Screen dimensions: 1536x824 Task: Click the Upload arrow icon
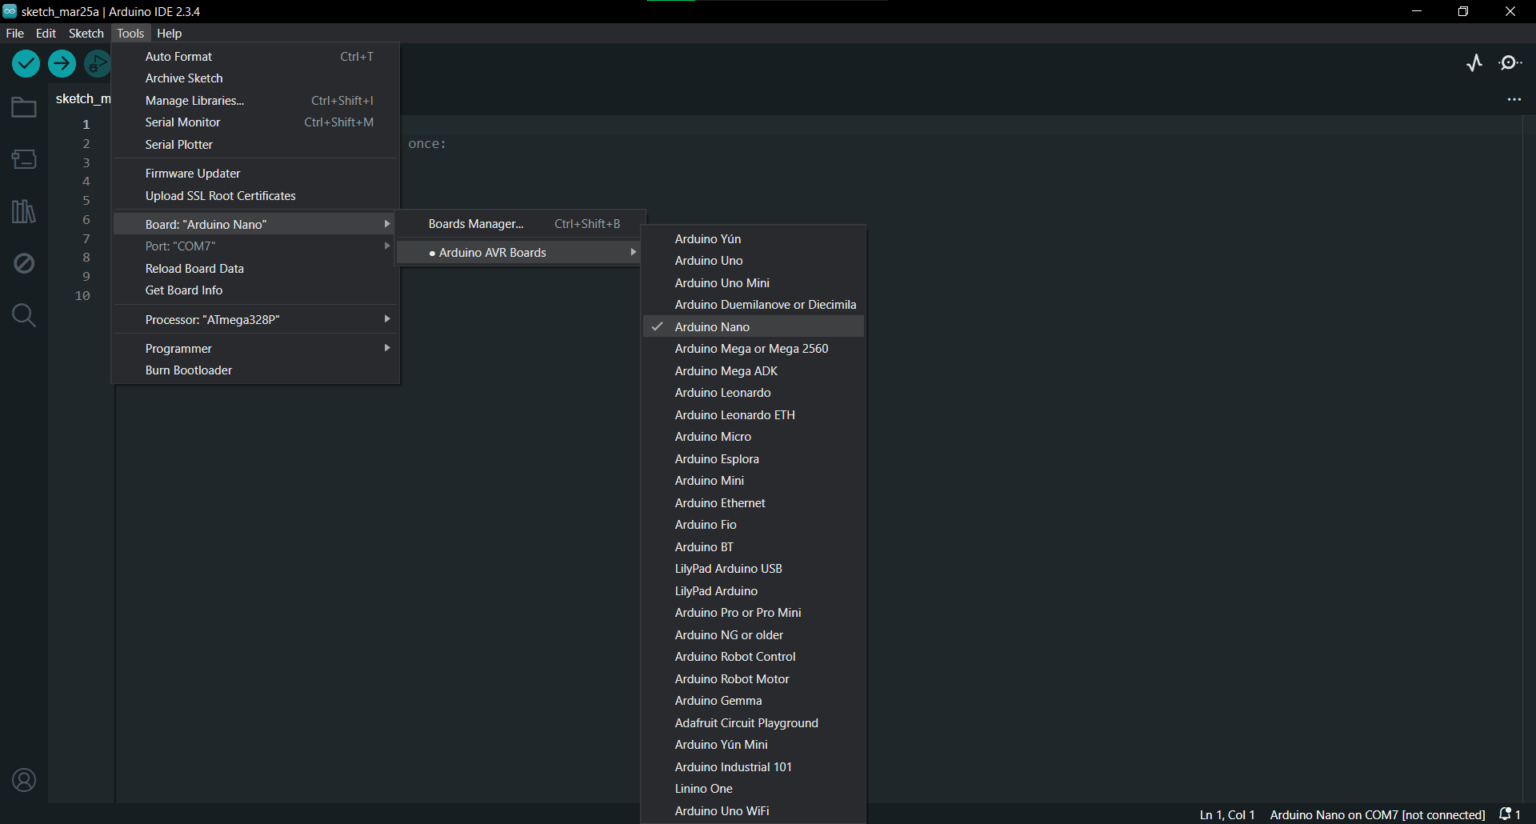62,64
